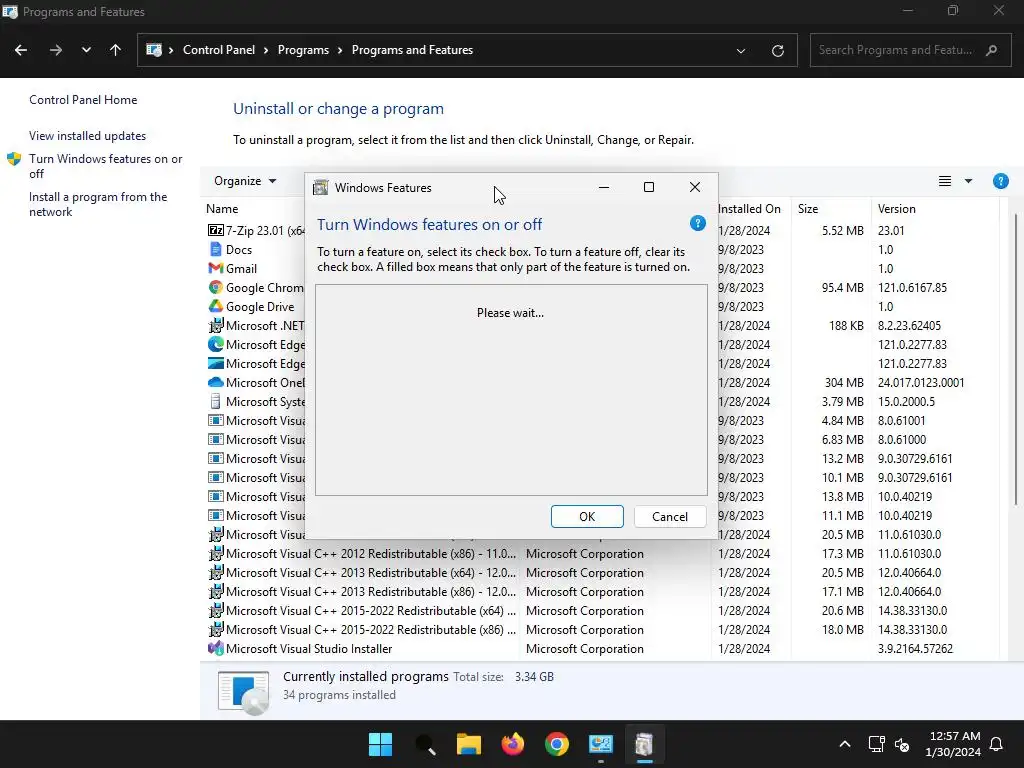Select Visual C++ 2013 Redistributable (x64) row

[x=602, y=573]
